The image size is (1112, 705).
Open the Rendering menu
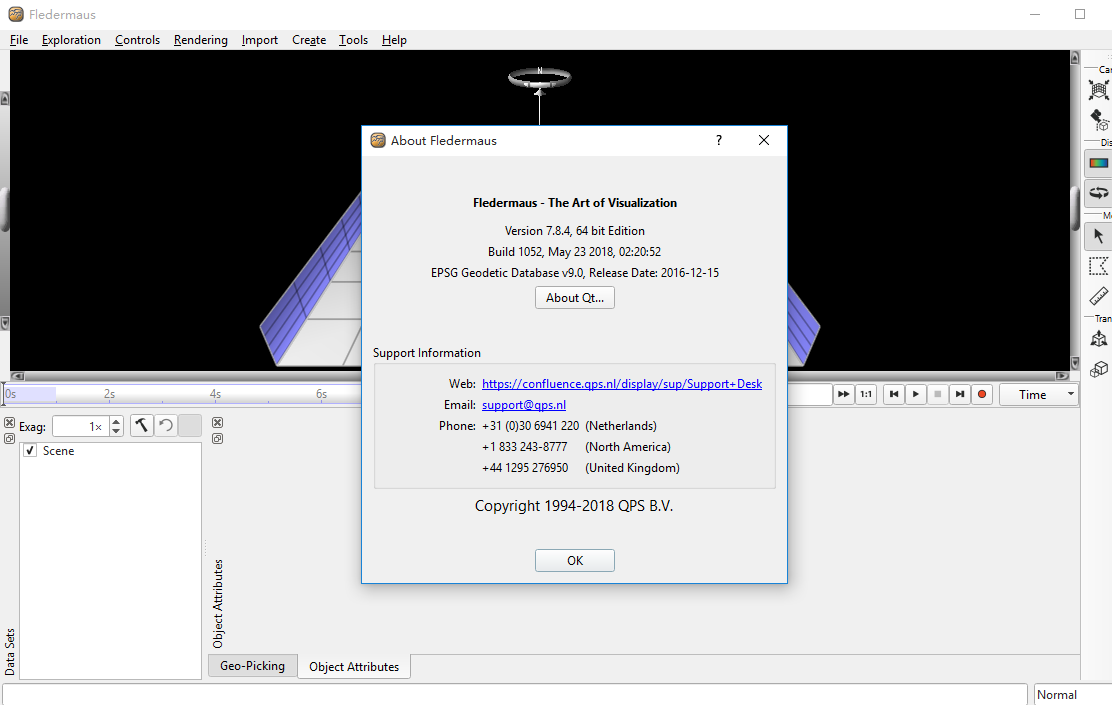[200, 40]
